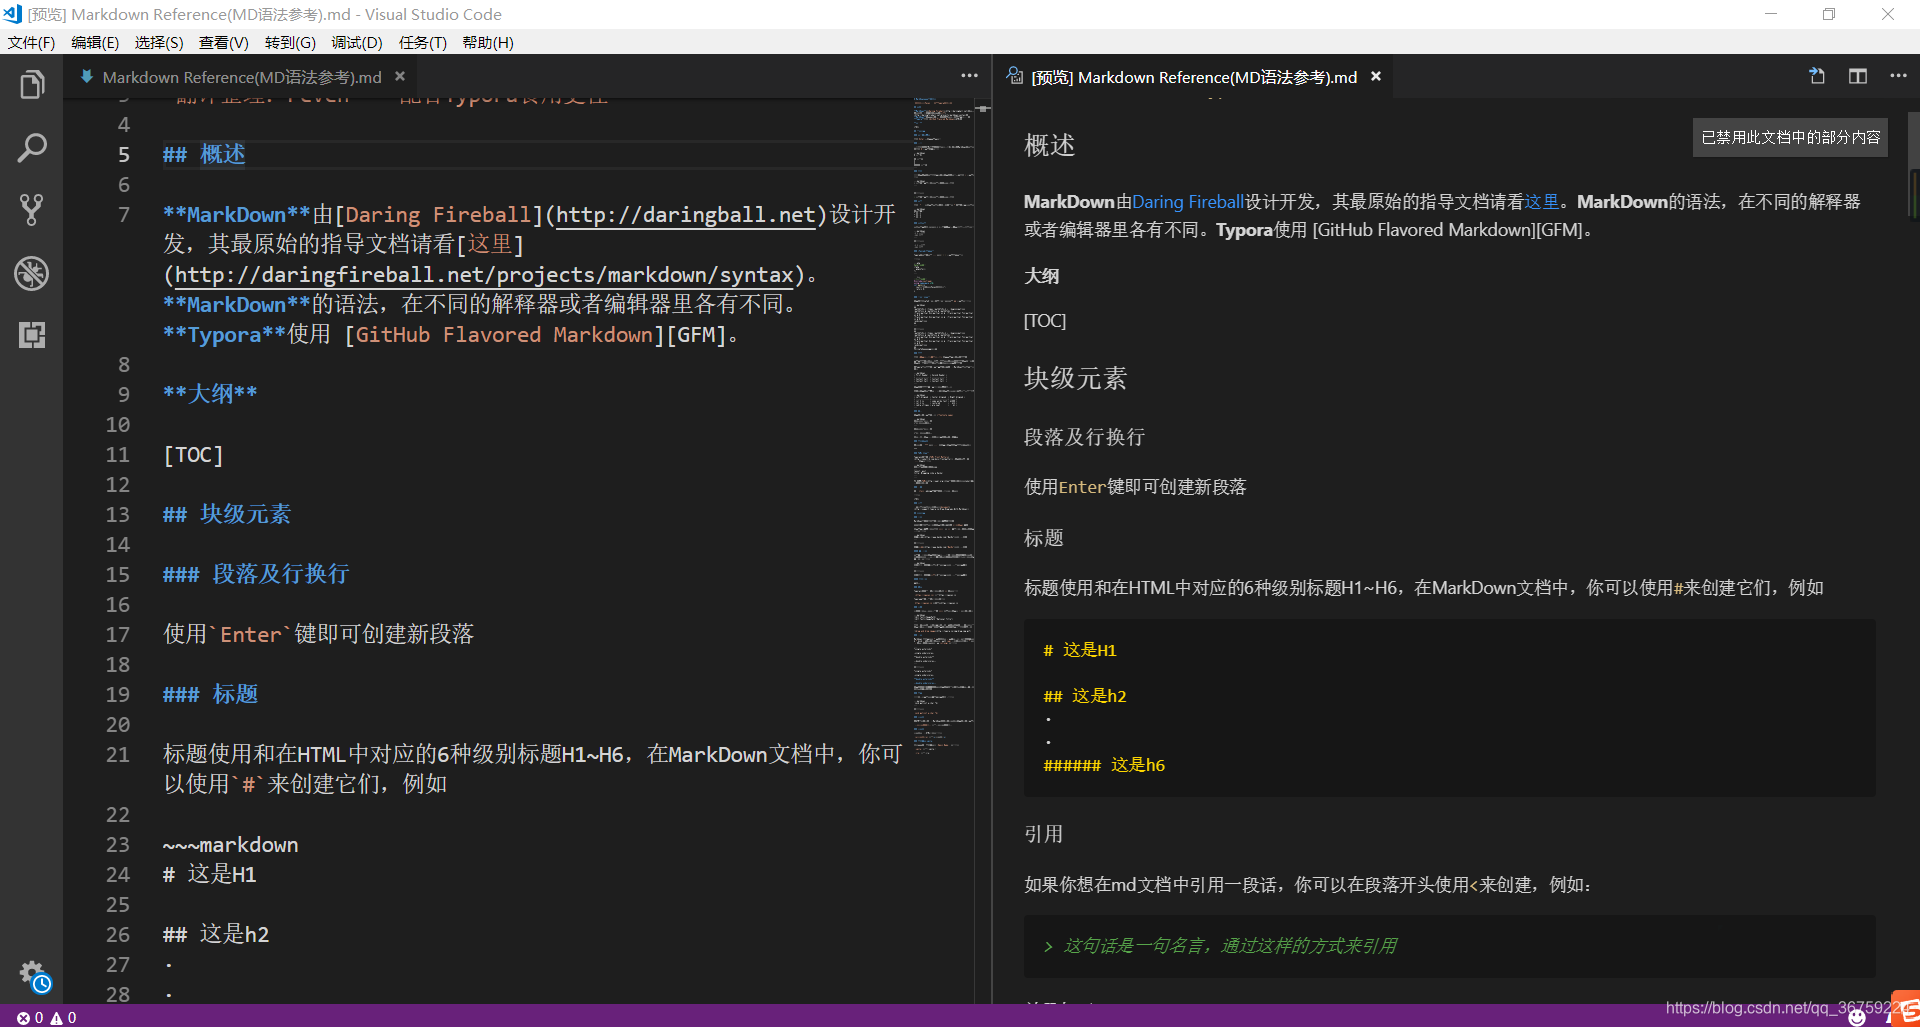Click the 引用 heading in preview
The height and width of the screenshot is (1027, 1920).
[x=1043, y=834]
